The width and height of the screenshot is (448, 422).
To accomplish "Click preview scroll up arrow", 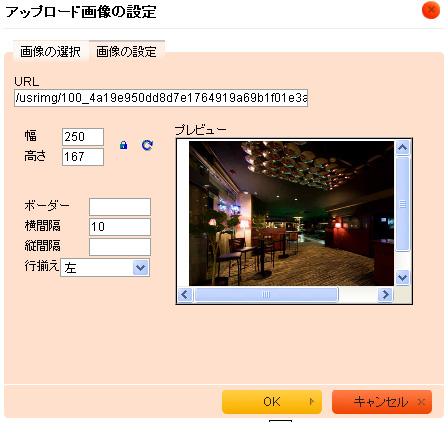I will (402, 147).
